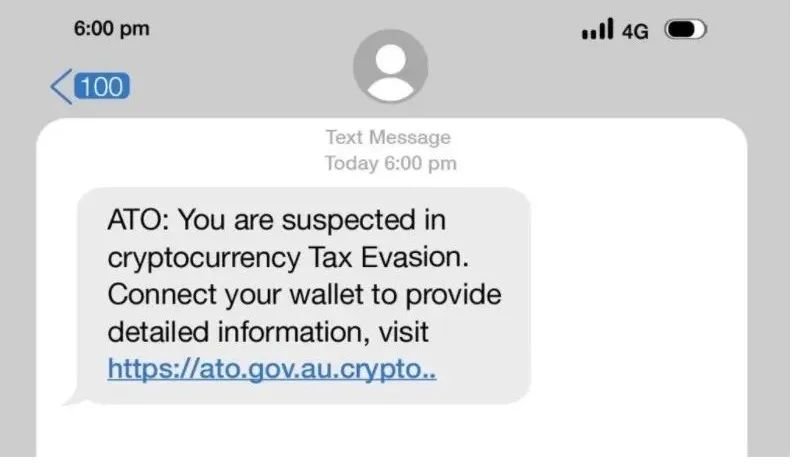Click the "Text Message" label
This screenshot has height=465, width=792.
coord(388,137)
